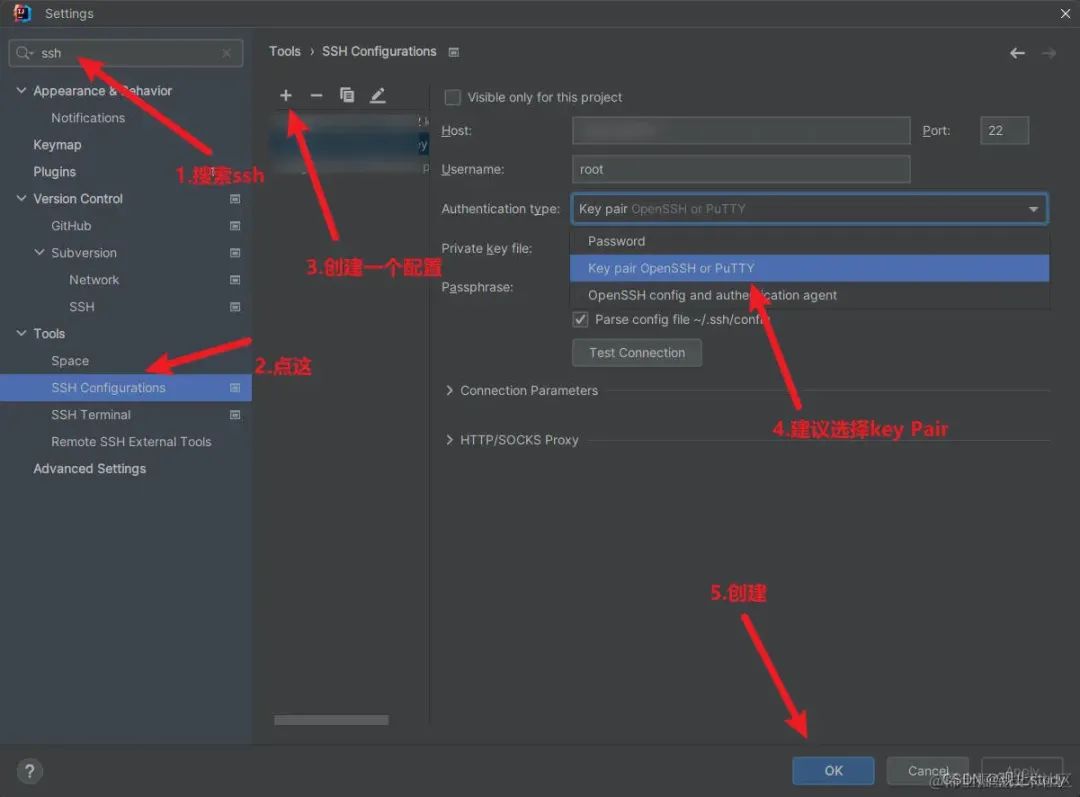This screenshot has height=797, width=1080.
Task: Choose OpenSSH config and authentication agent
Action: click(x=809, y=295)
